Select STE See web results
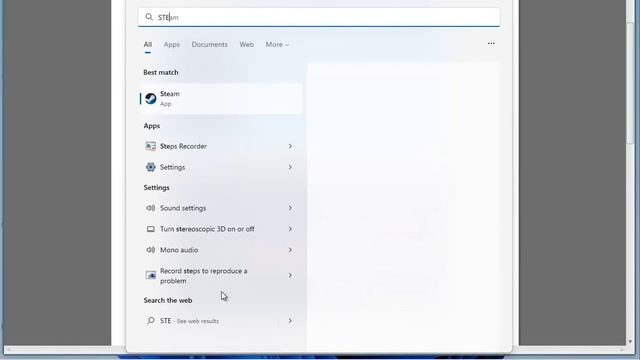 pos(221,321)
